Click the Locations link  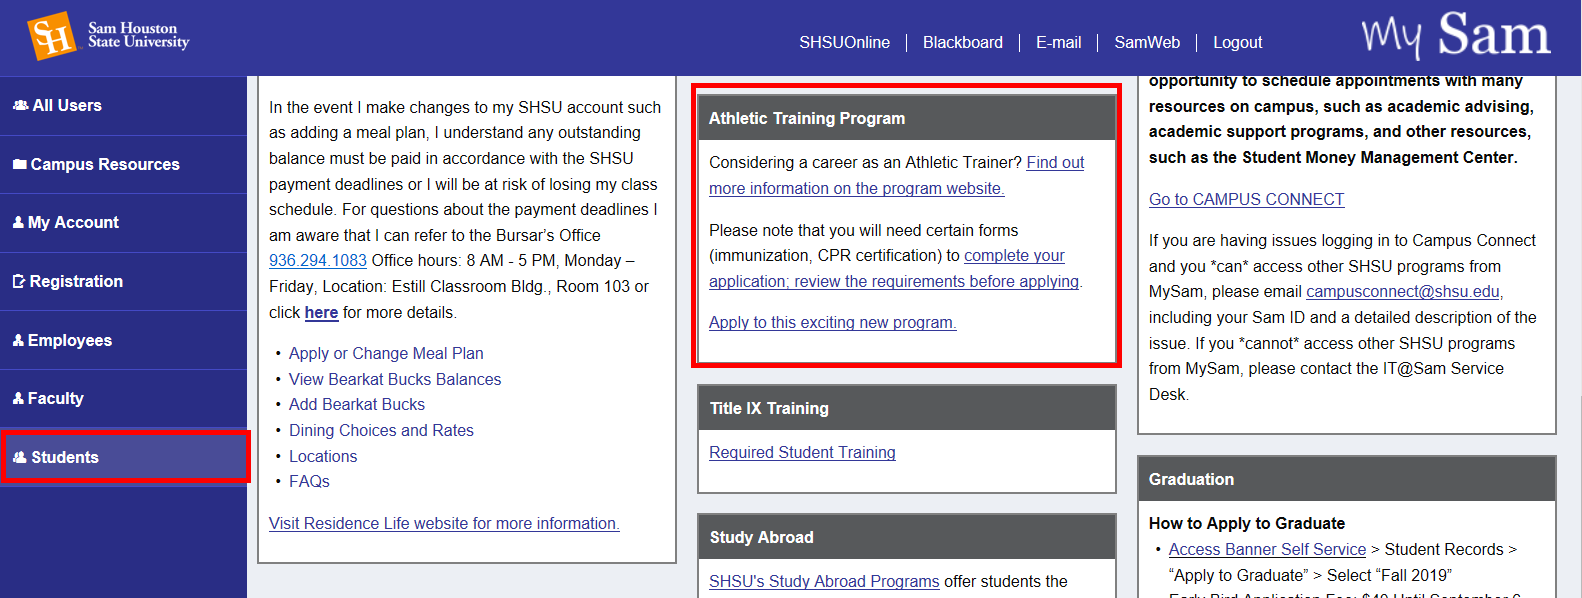coord(323,456)
